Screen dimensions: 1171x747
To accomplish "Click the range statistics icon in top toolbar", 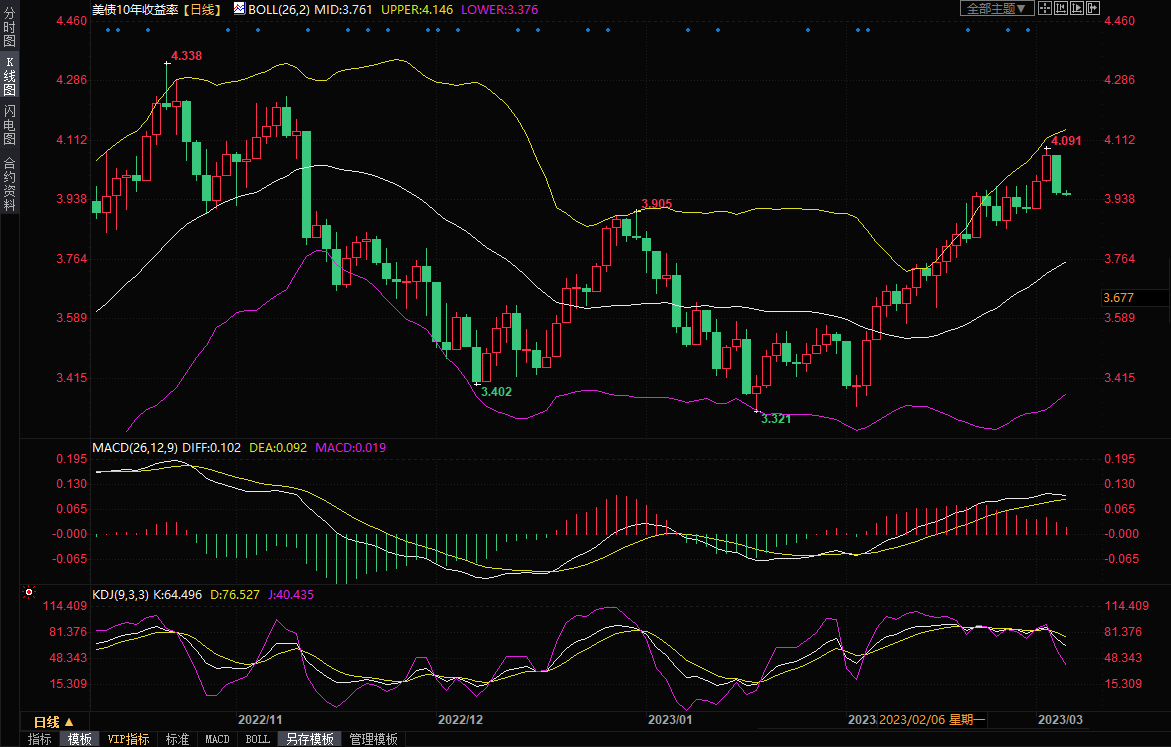I will pyautogui.click(x=1059, y=8).
